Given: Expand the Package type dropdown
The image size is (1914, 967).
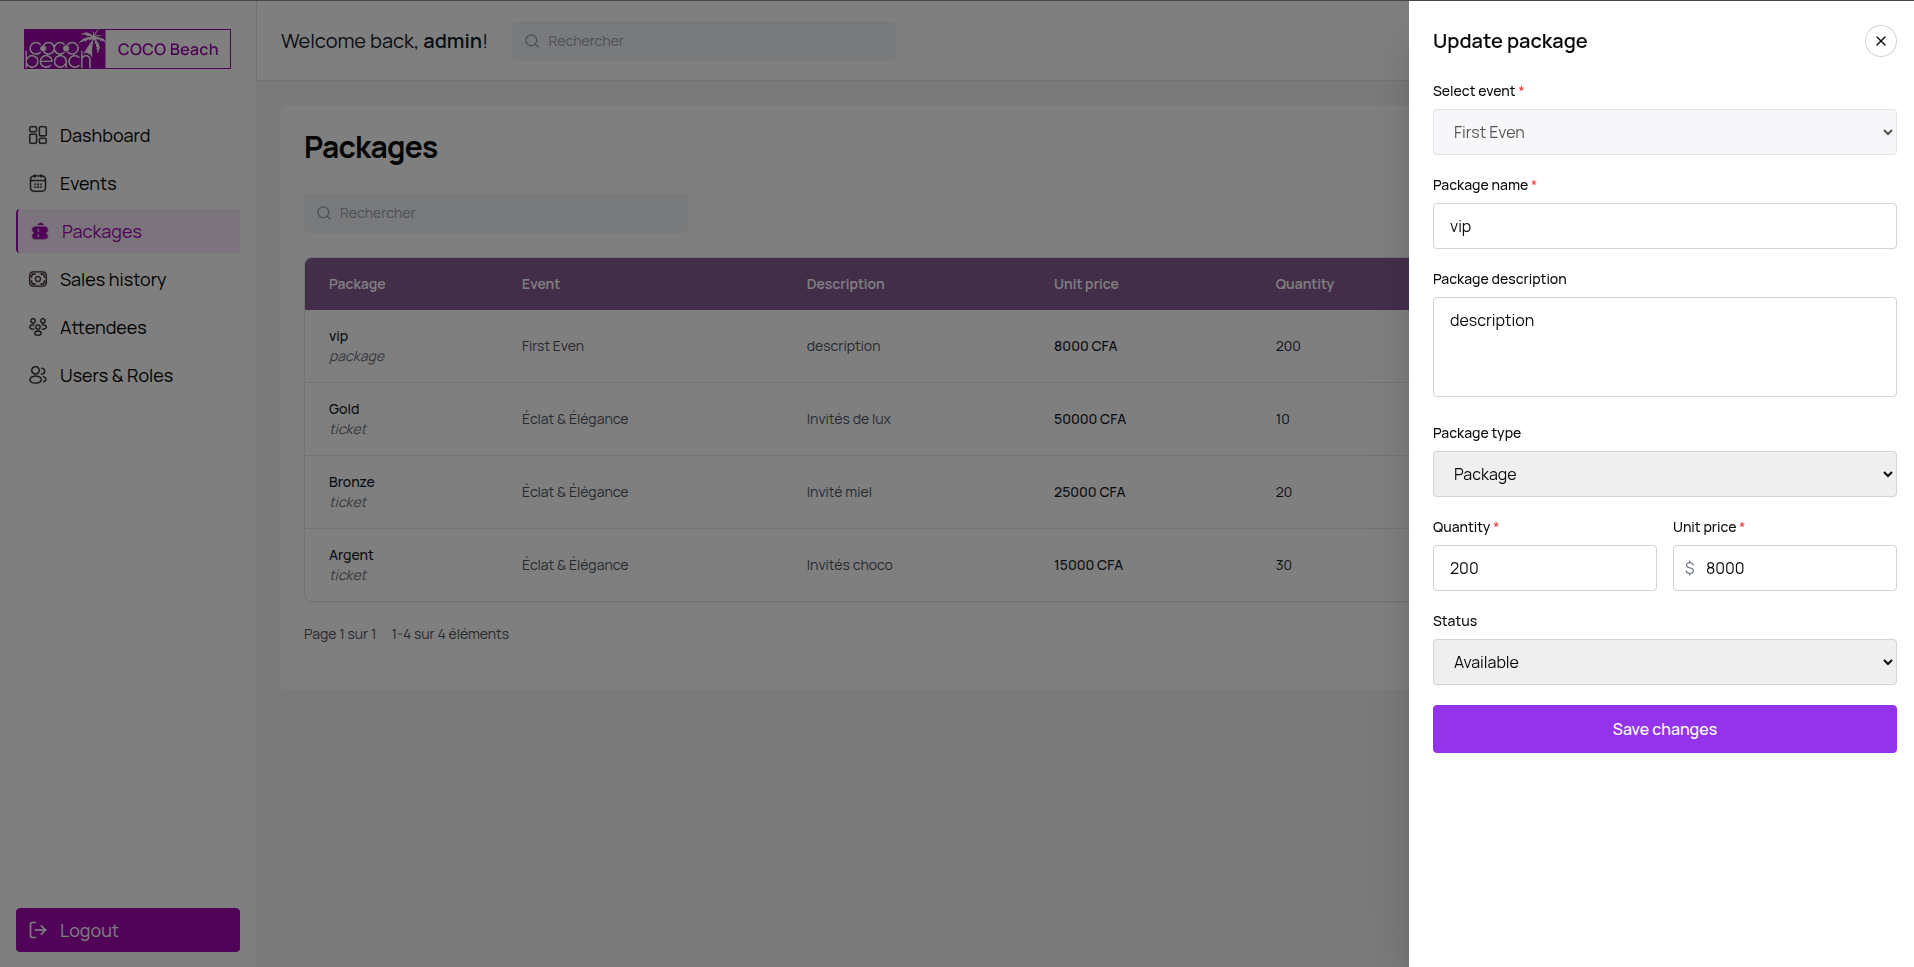Looking at the screenshot, I should click(1664, 474).
